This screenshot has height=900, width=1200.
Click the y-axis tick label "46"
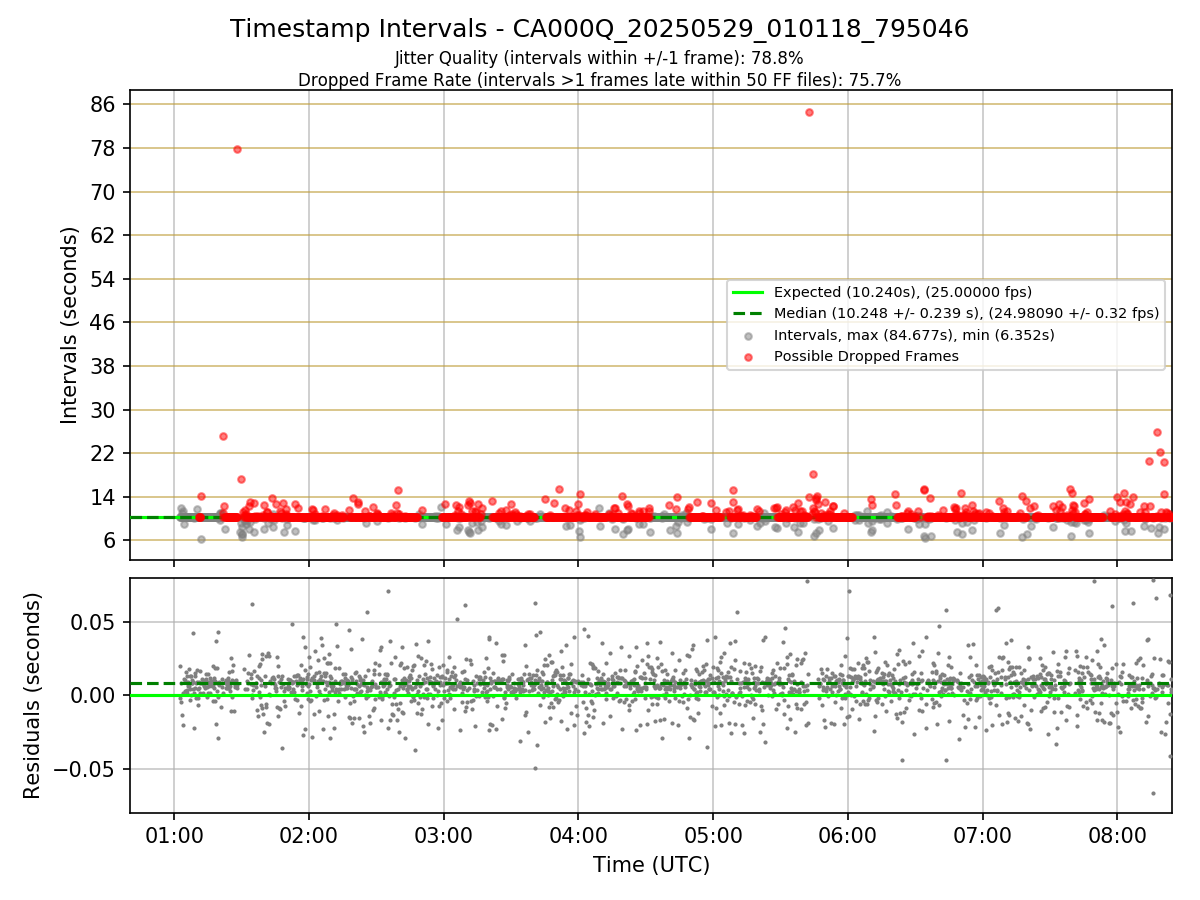coord(104,322)
